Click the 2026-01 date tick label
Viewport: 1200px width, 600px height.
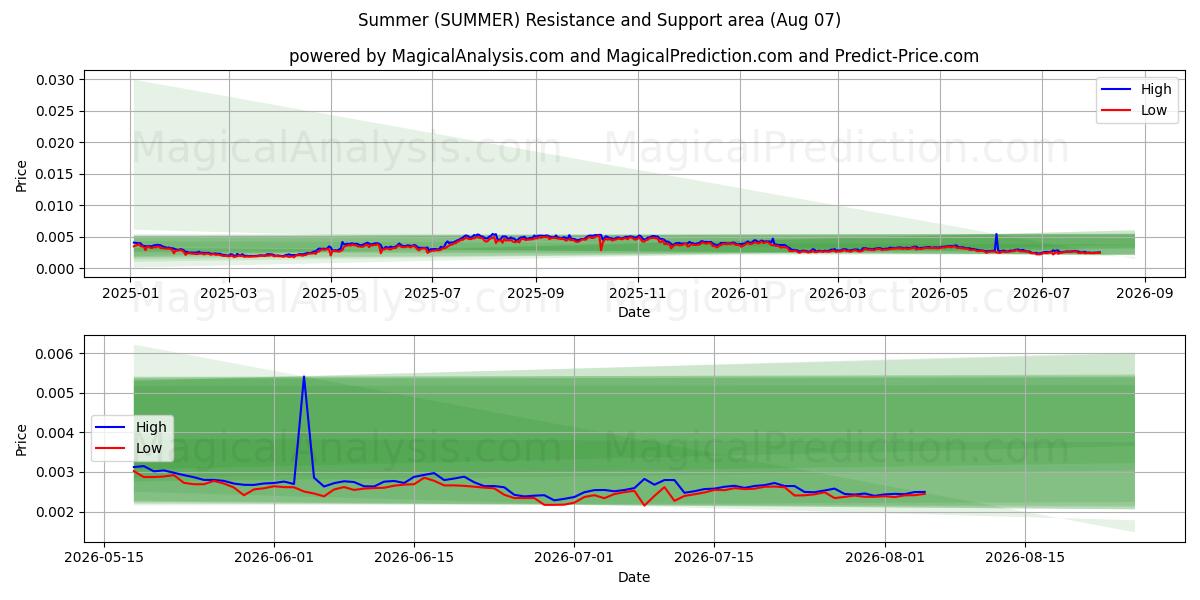[x=739, y=294]
